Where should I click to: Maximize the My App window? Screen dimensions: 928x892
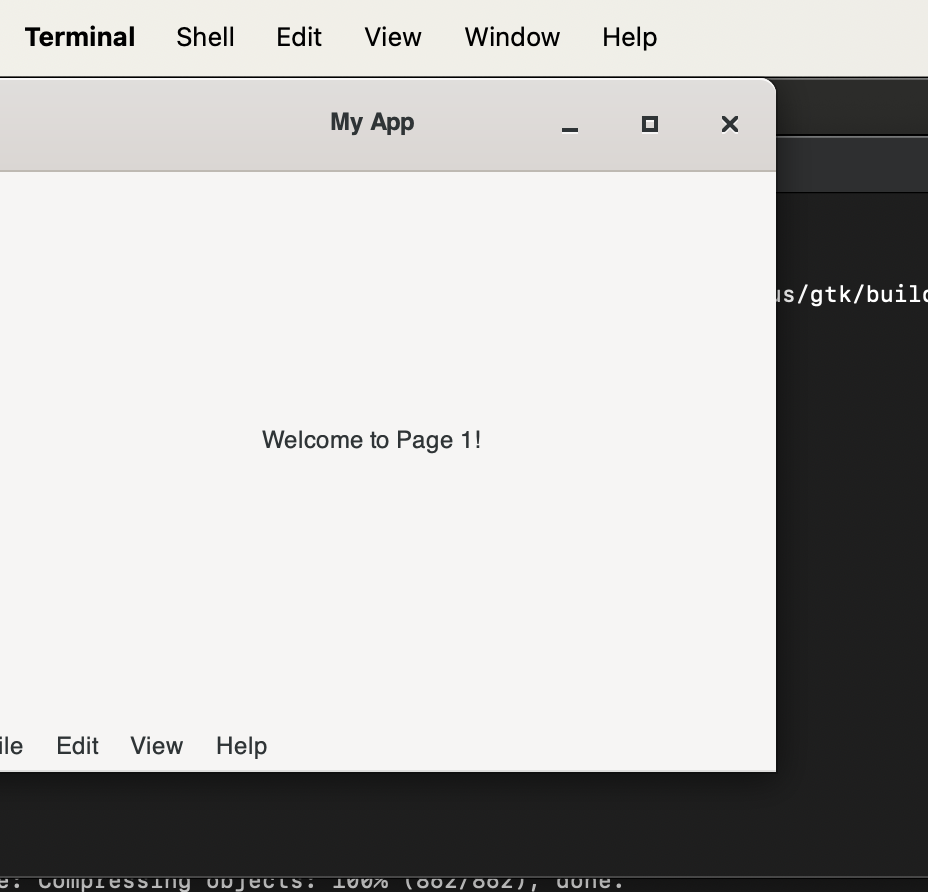[649, 124]
